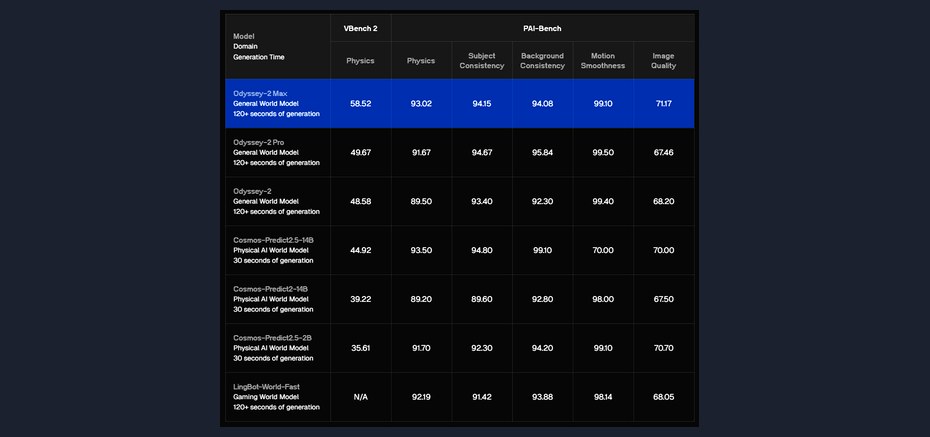Image resolution: width=930 pixels, height=437 pixels.
Task: Click the 70.70 Image Quality value
Action: (x=663, y=348)
